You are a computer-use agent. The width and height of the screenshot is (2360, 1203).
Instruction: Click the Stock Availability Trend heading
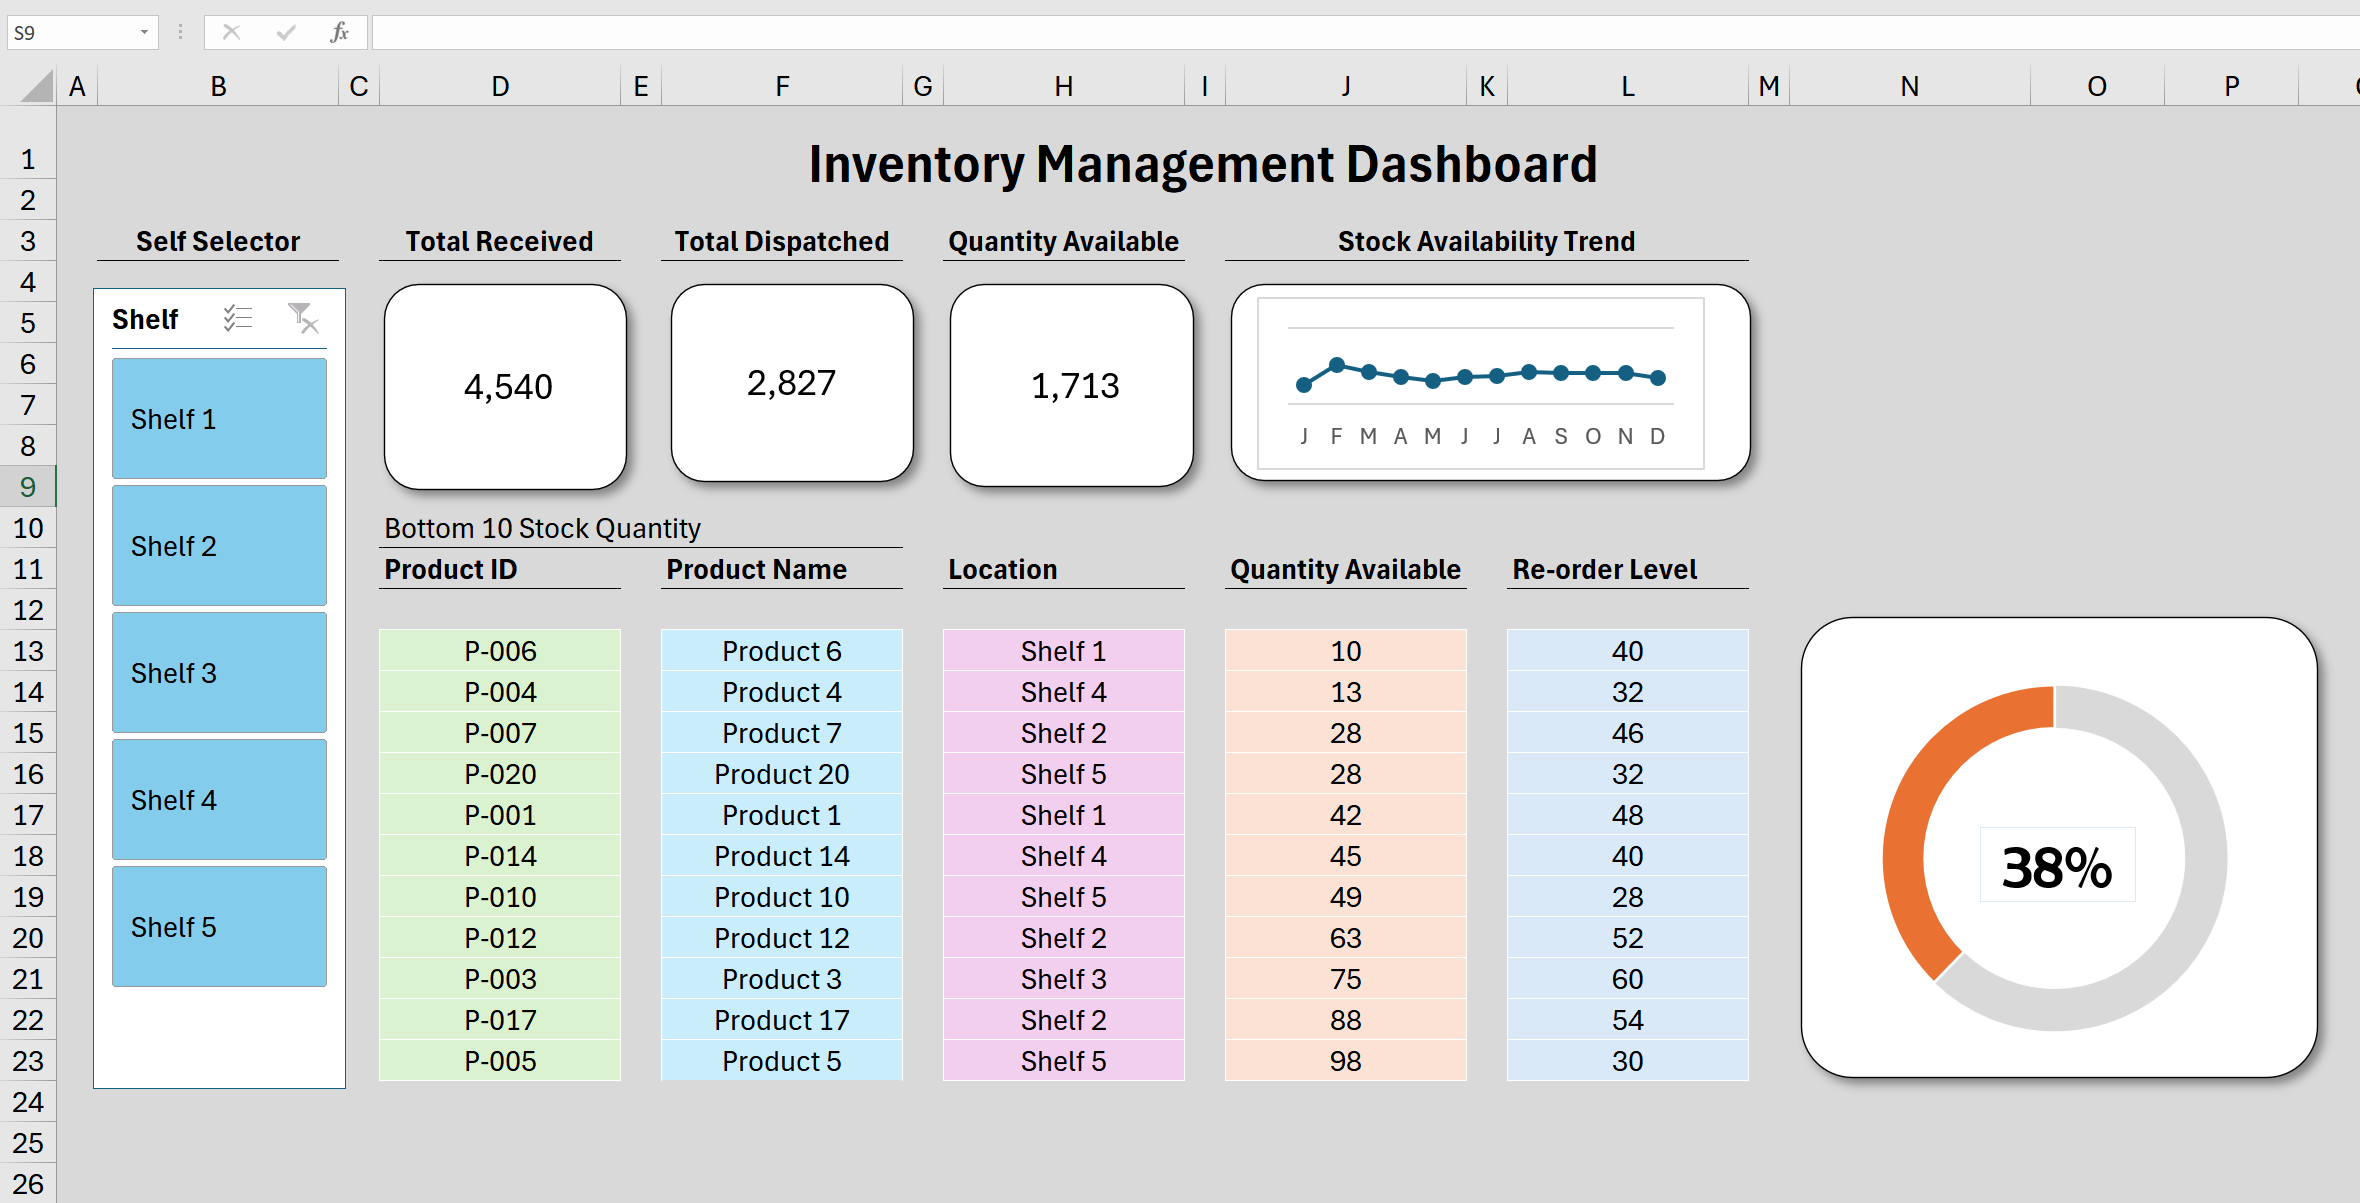pos(1487,241)
